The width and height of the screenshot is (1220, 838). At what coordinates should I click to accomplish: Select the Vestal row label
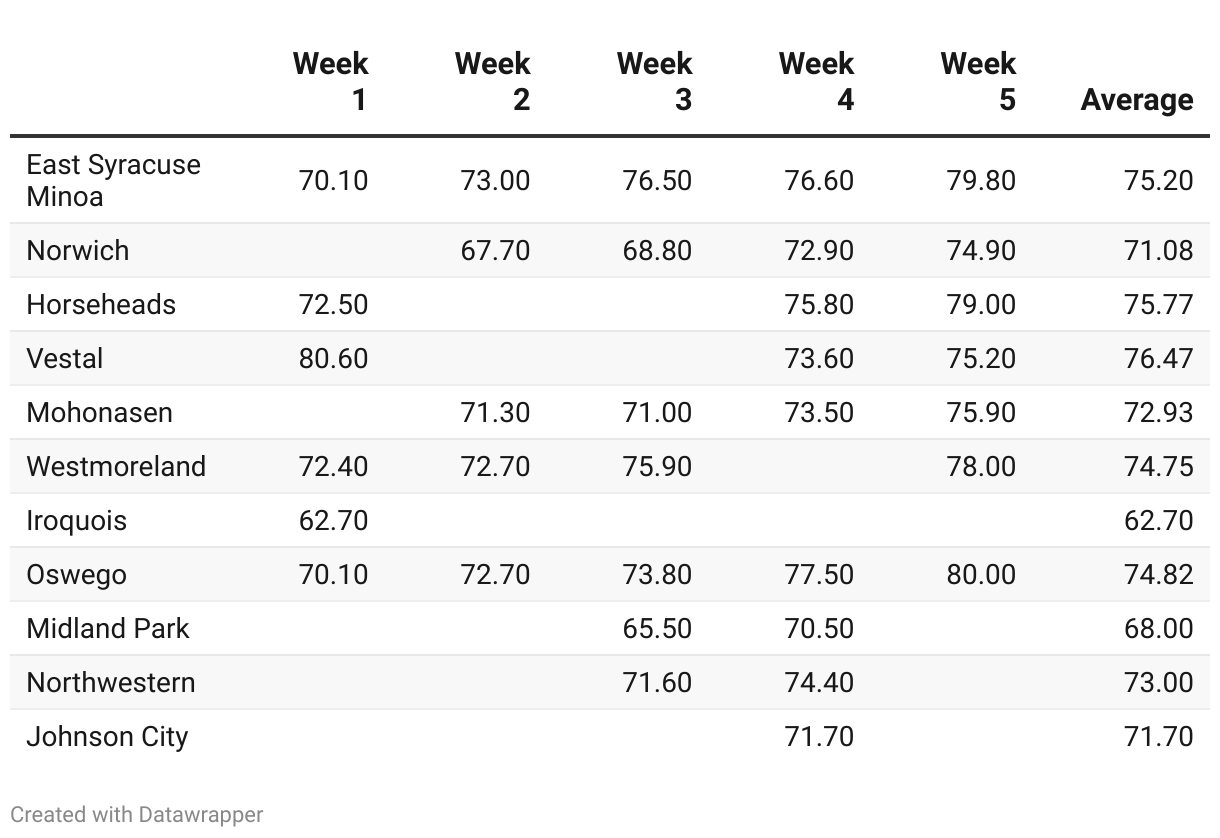point(65,358)
